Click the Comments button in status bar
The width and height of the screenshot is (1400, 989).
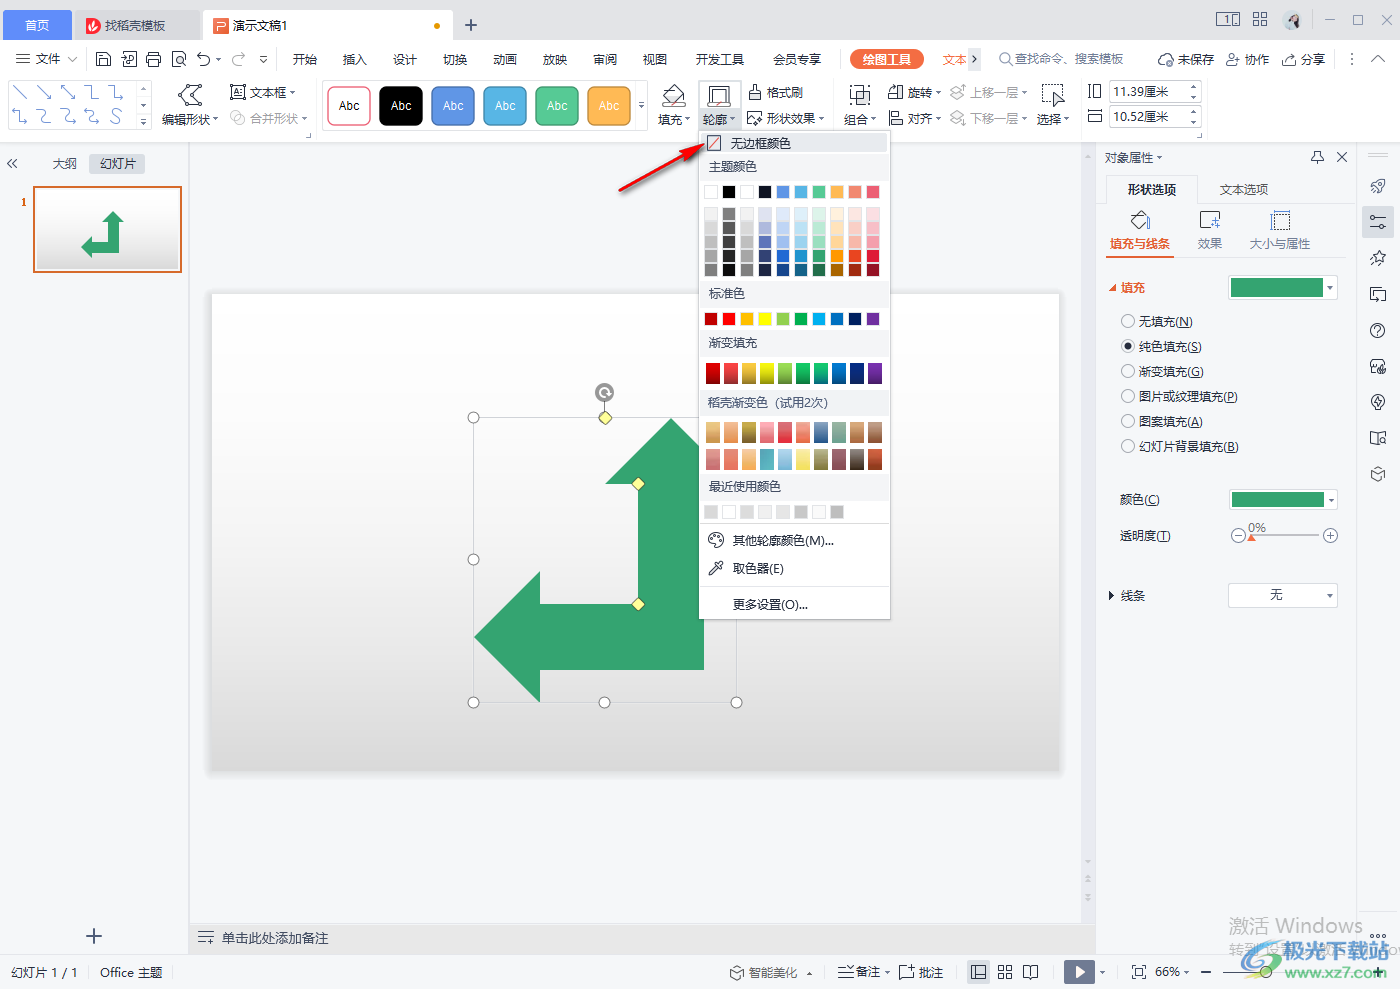(921, 972)
